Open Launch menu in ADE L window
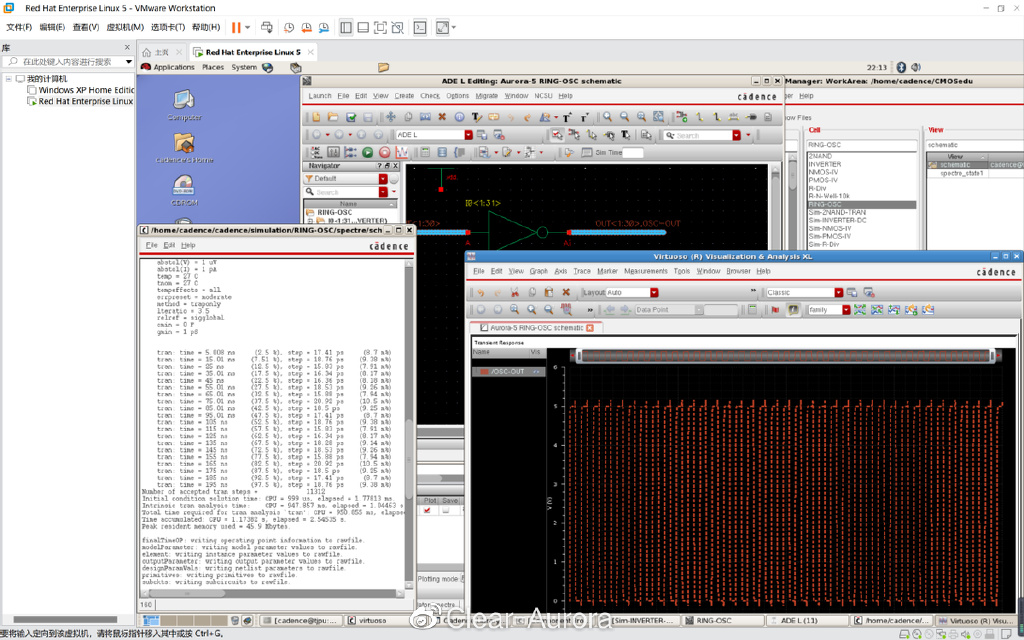 point(319,96)
